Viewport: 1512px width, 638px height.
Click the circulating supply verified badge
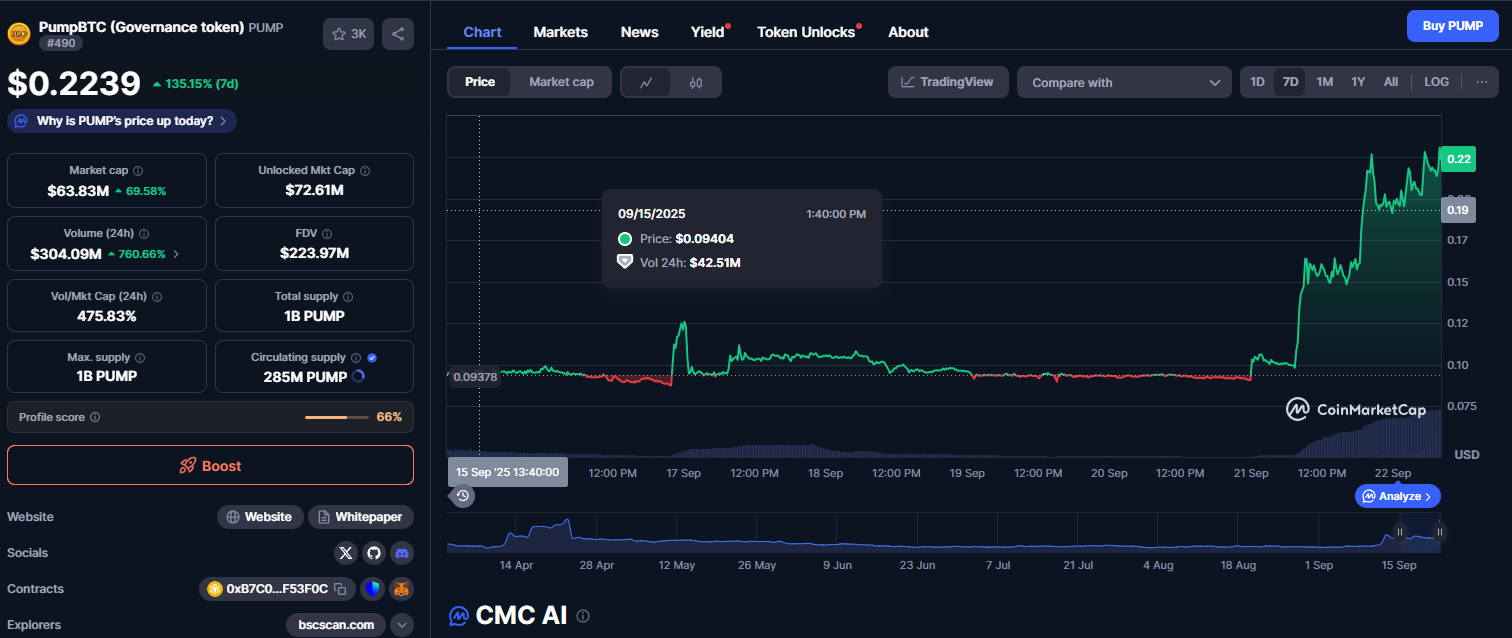pos(372,358)
